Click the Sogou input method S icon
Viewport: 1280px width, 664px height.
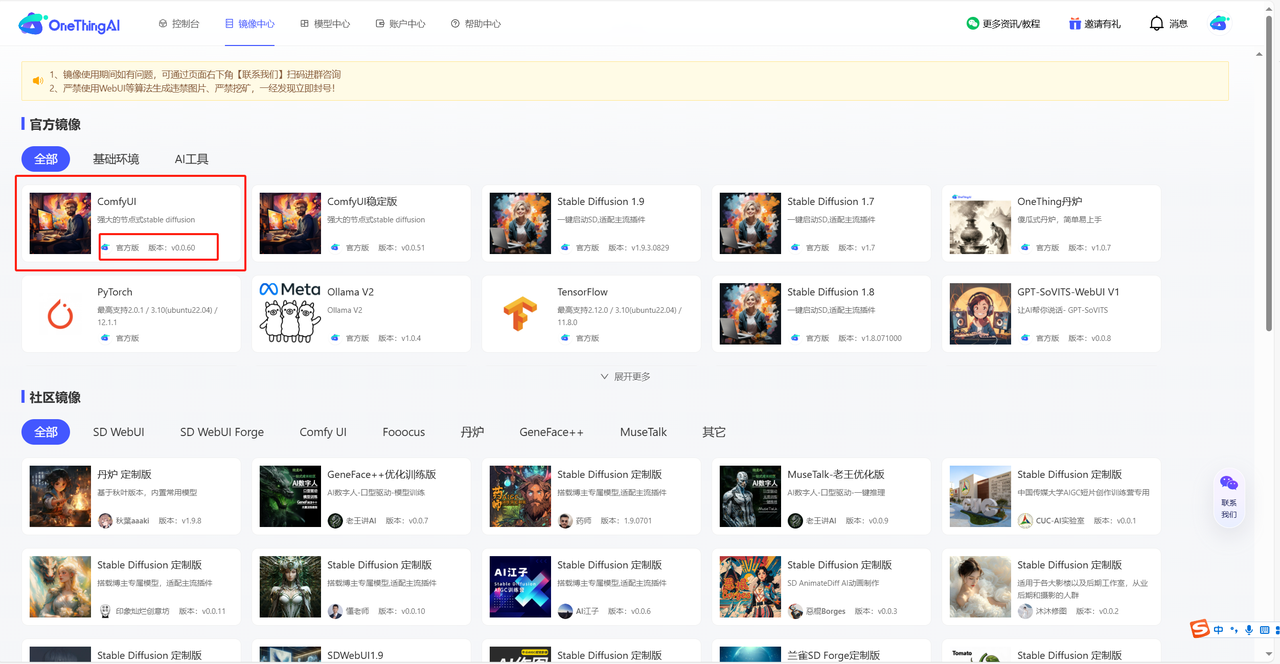(x=1200, y=629)
